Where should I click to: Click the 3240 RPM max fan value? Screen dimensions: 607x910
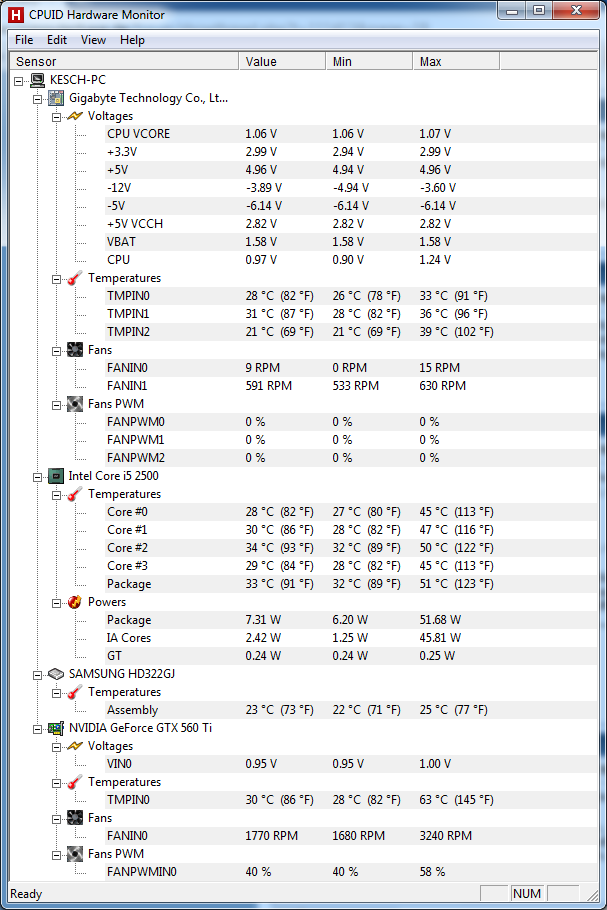446,836
